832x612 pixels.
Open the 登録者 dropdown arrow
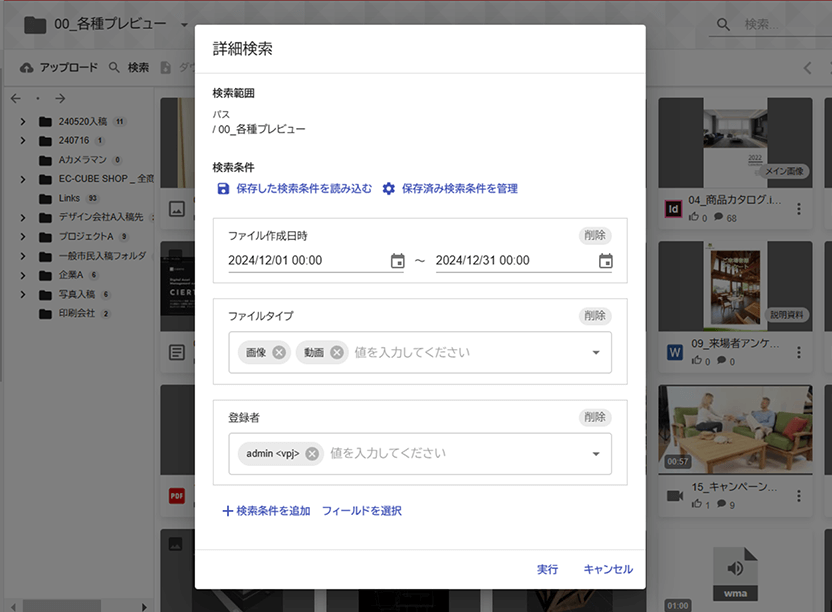pyautogui.click(x=596, y=454)
